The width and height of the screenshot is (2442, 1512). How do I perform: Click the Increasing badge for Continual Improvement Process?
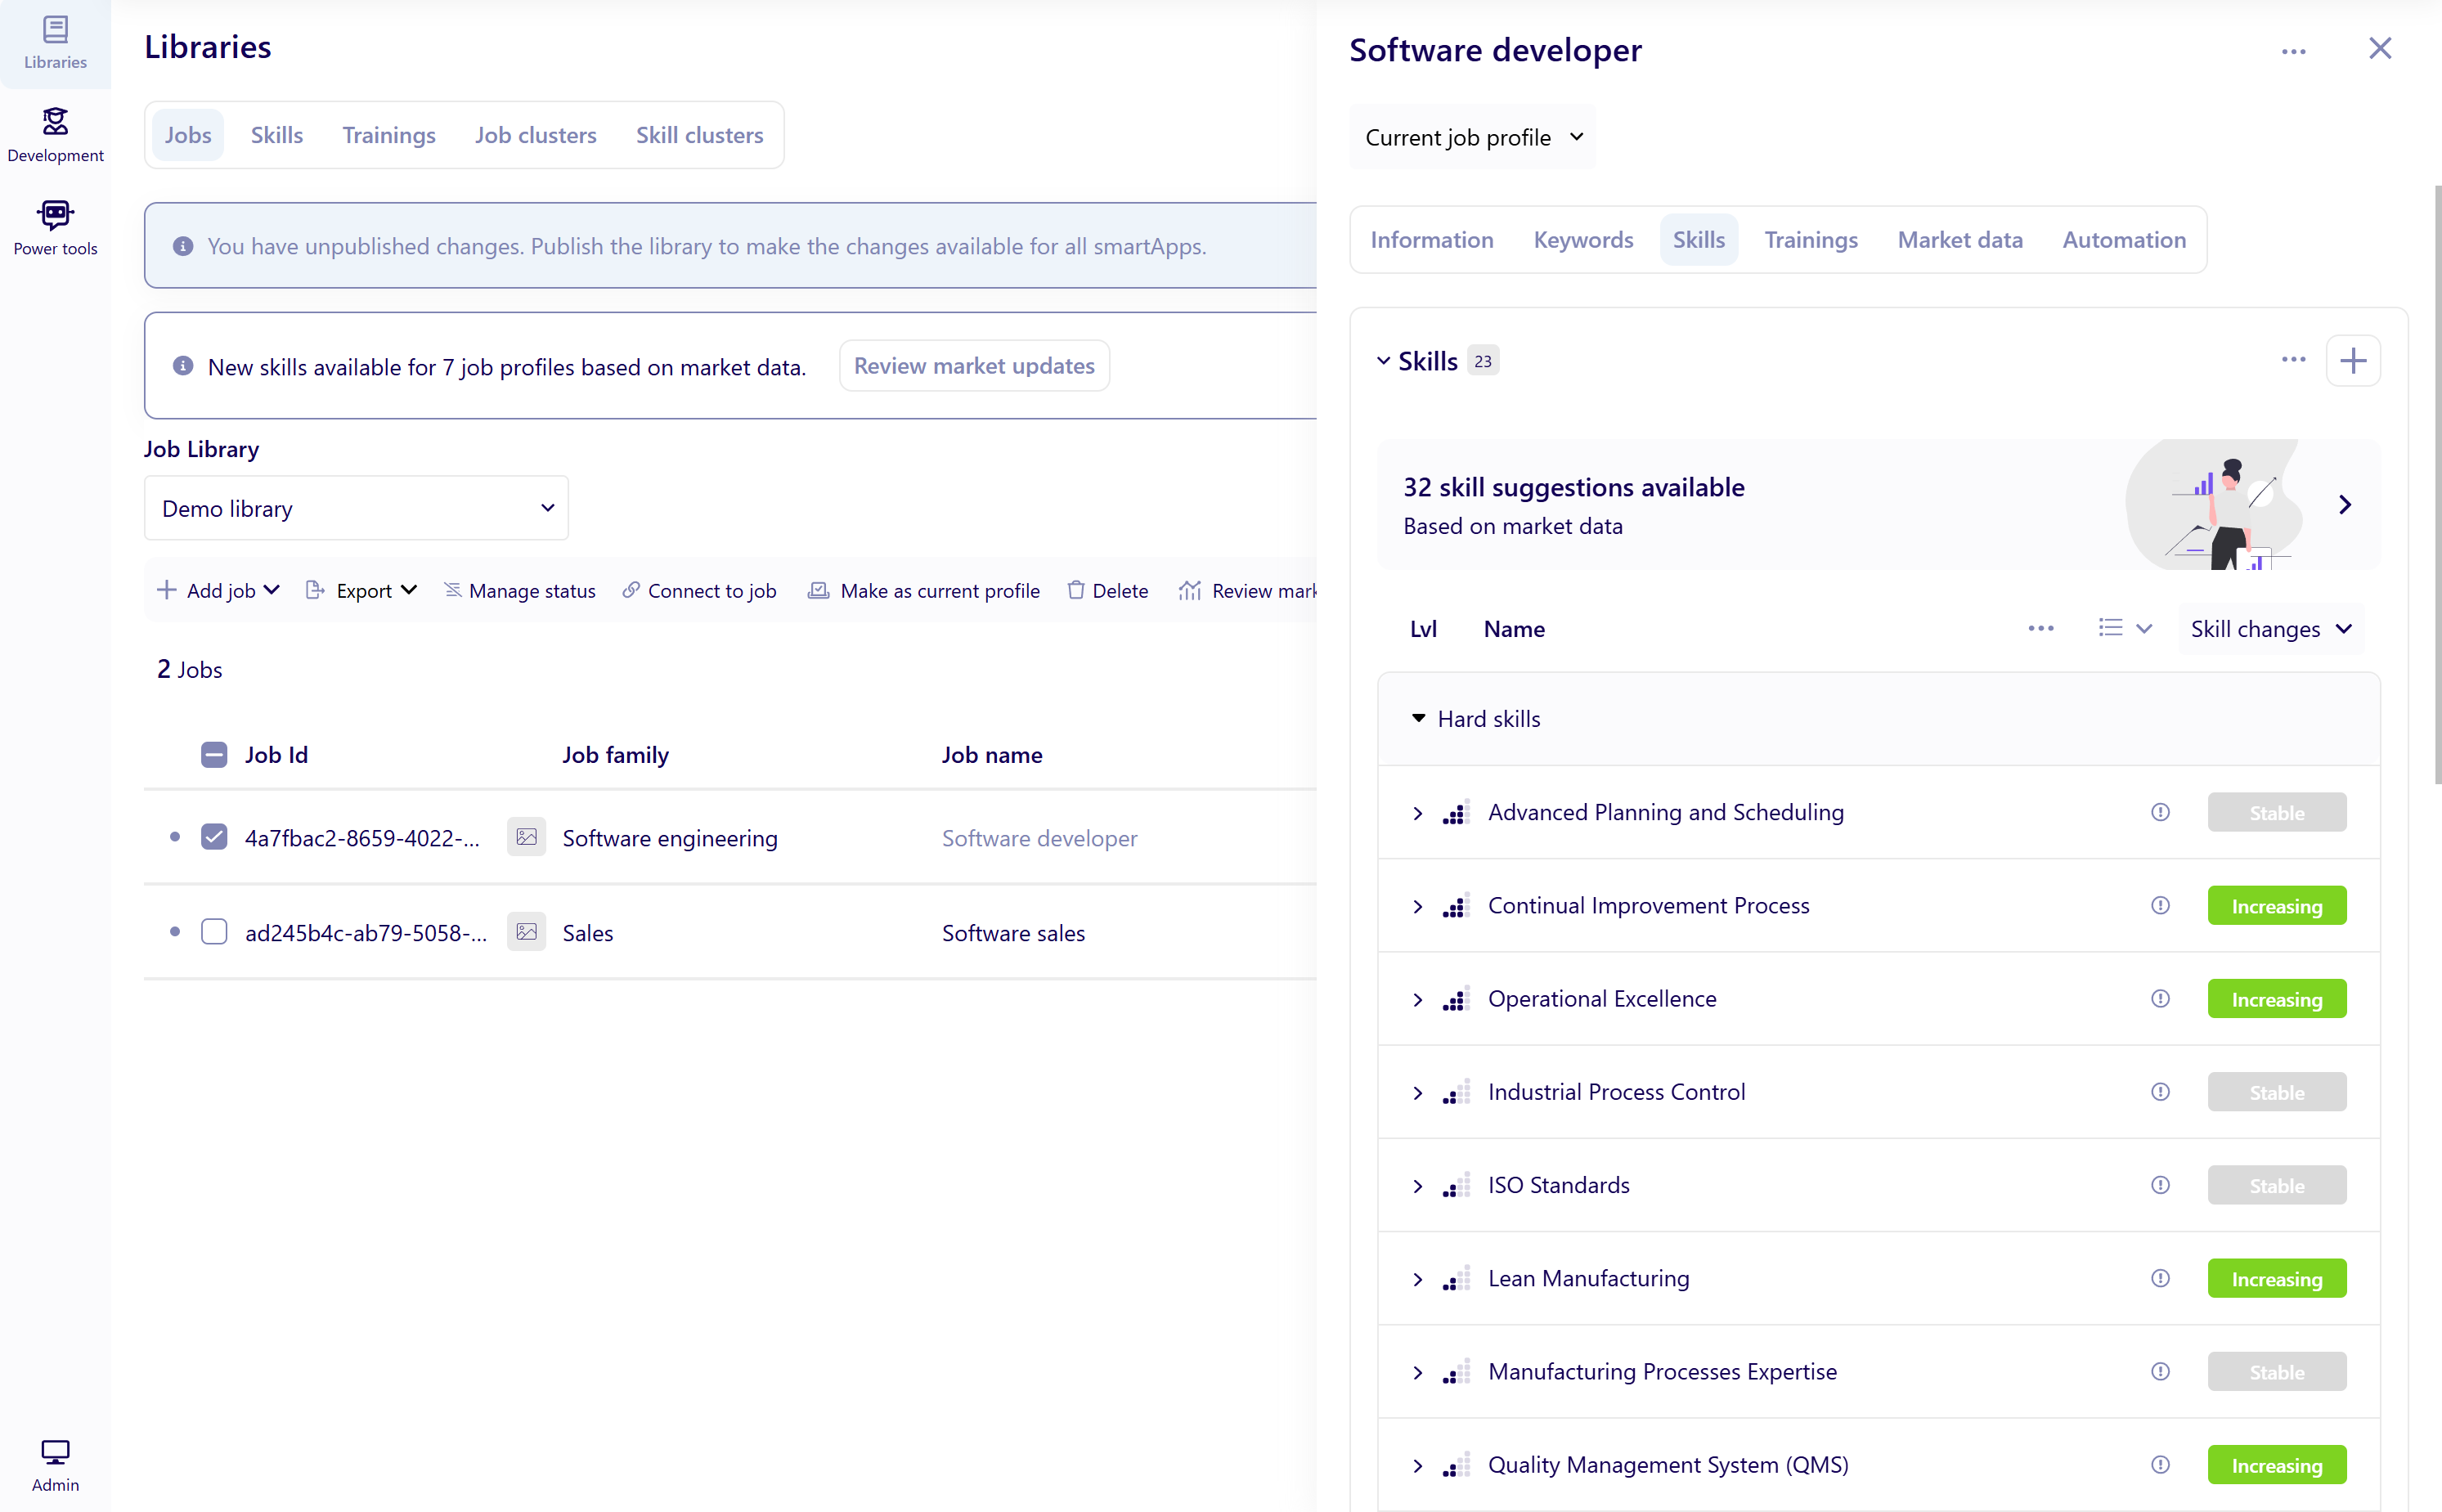2276,906
